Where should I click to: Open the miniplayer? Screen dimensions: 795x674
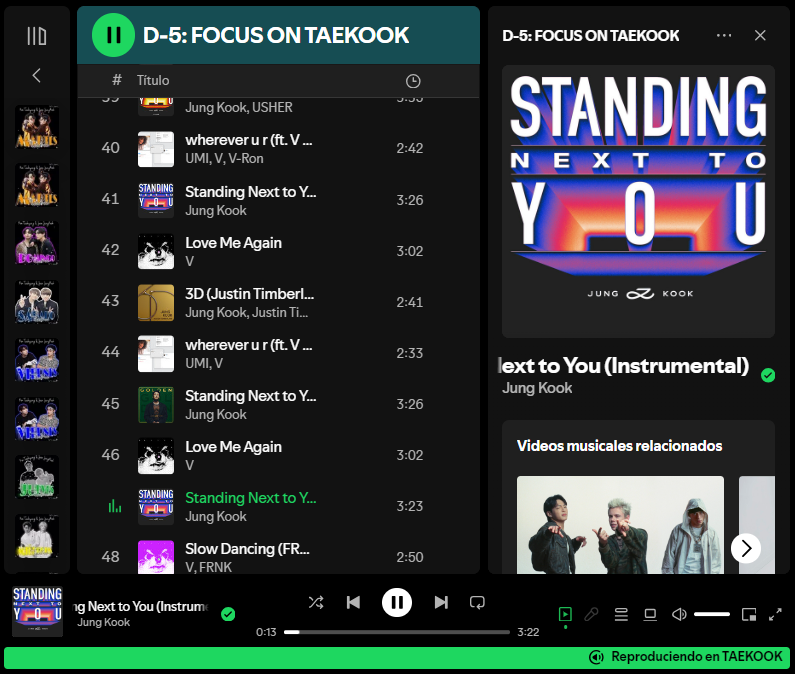click(749, 614)
